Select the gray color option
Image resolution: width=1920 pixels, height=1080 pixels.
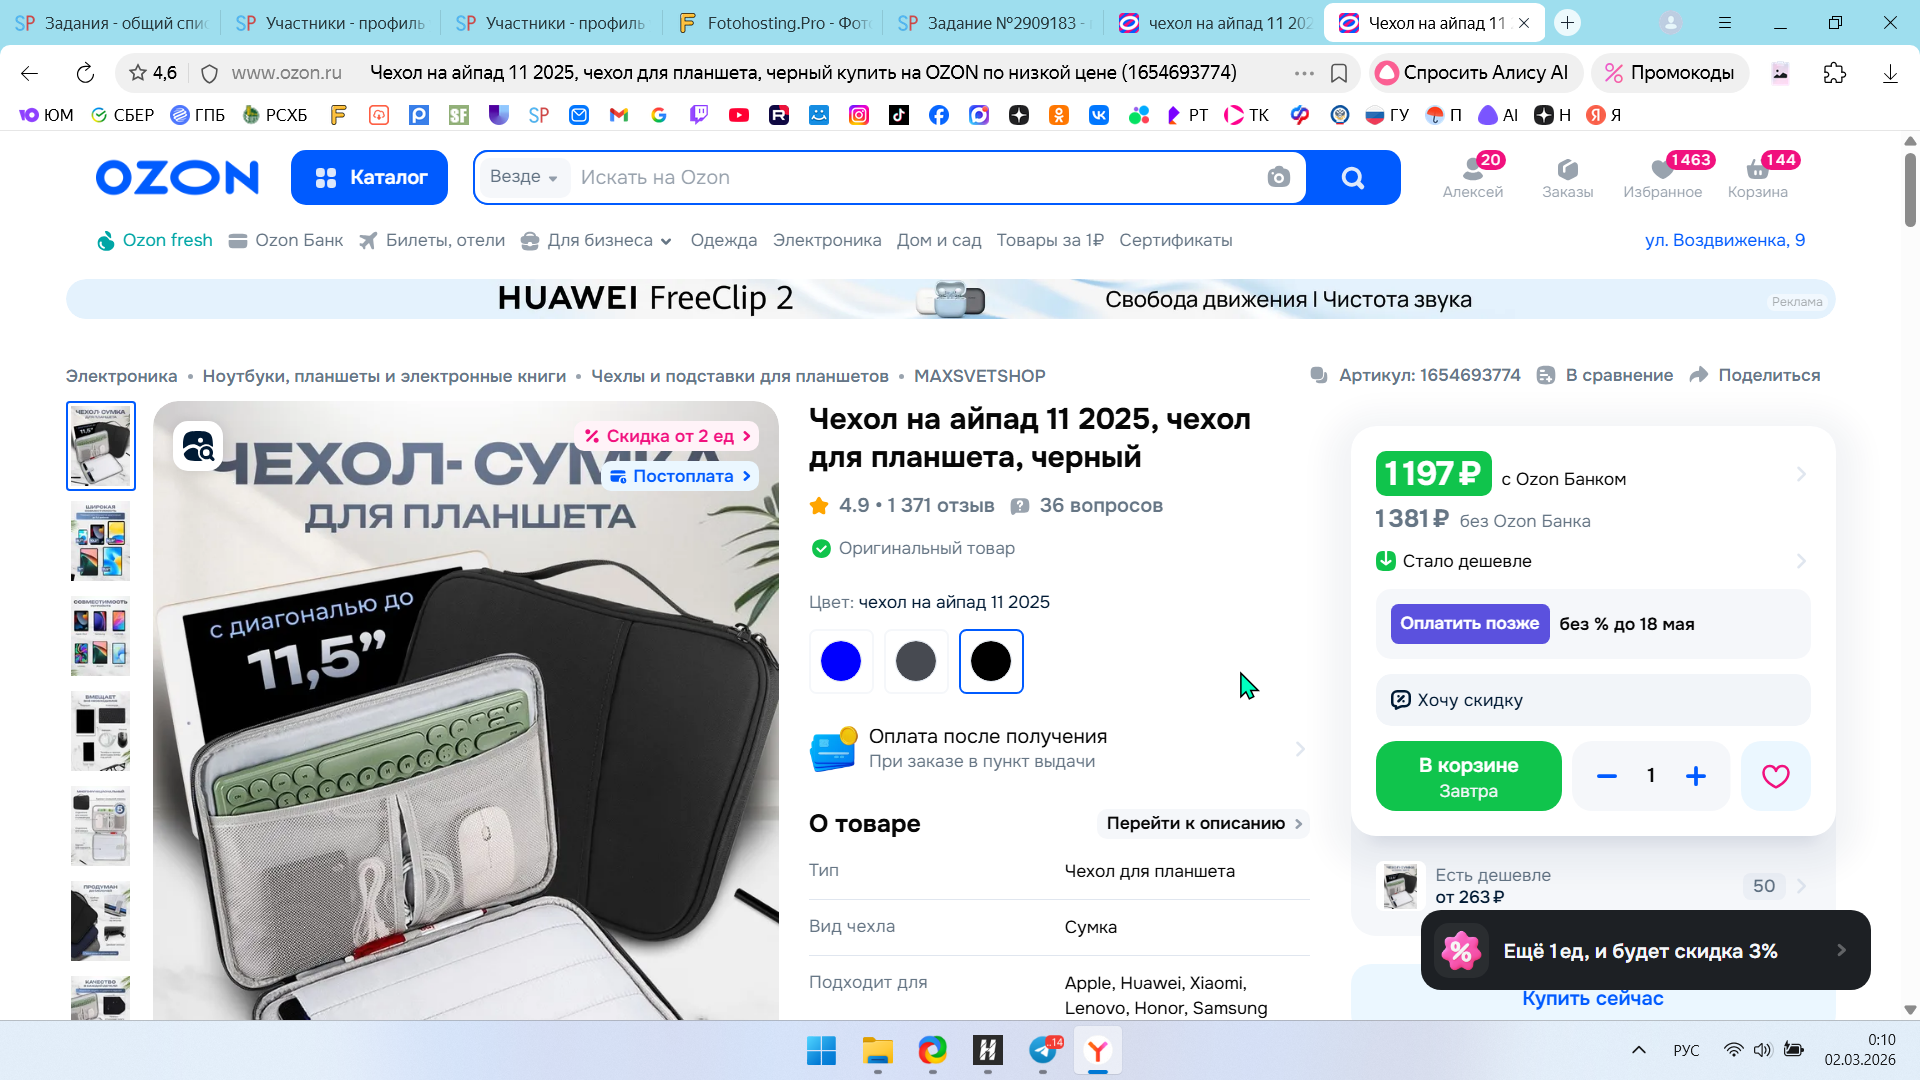(915, 661)
